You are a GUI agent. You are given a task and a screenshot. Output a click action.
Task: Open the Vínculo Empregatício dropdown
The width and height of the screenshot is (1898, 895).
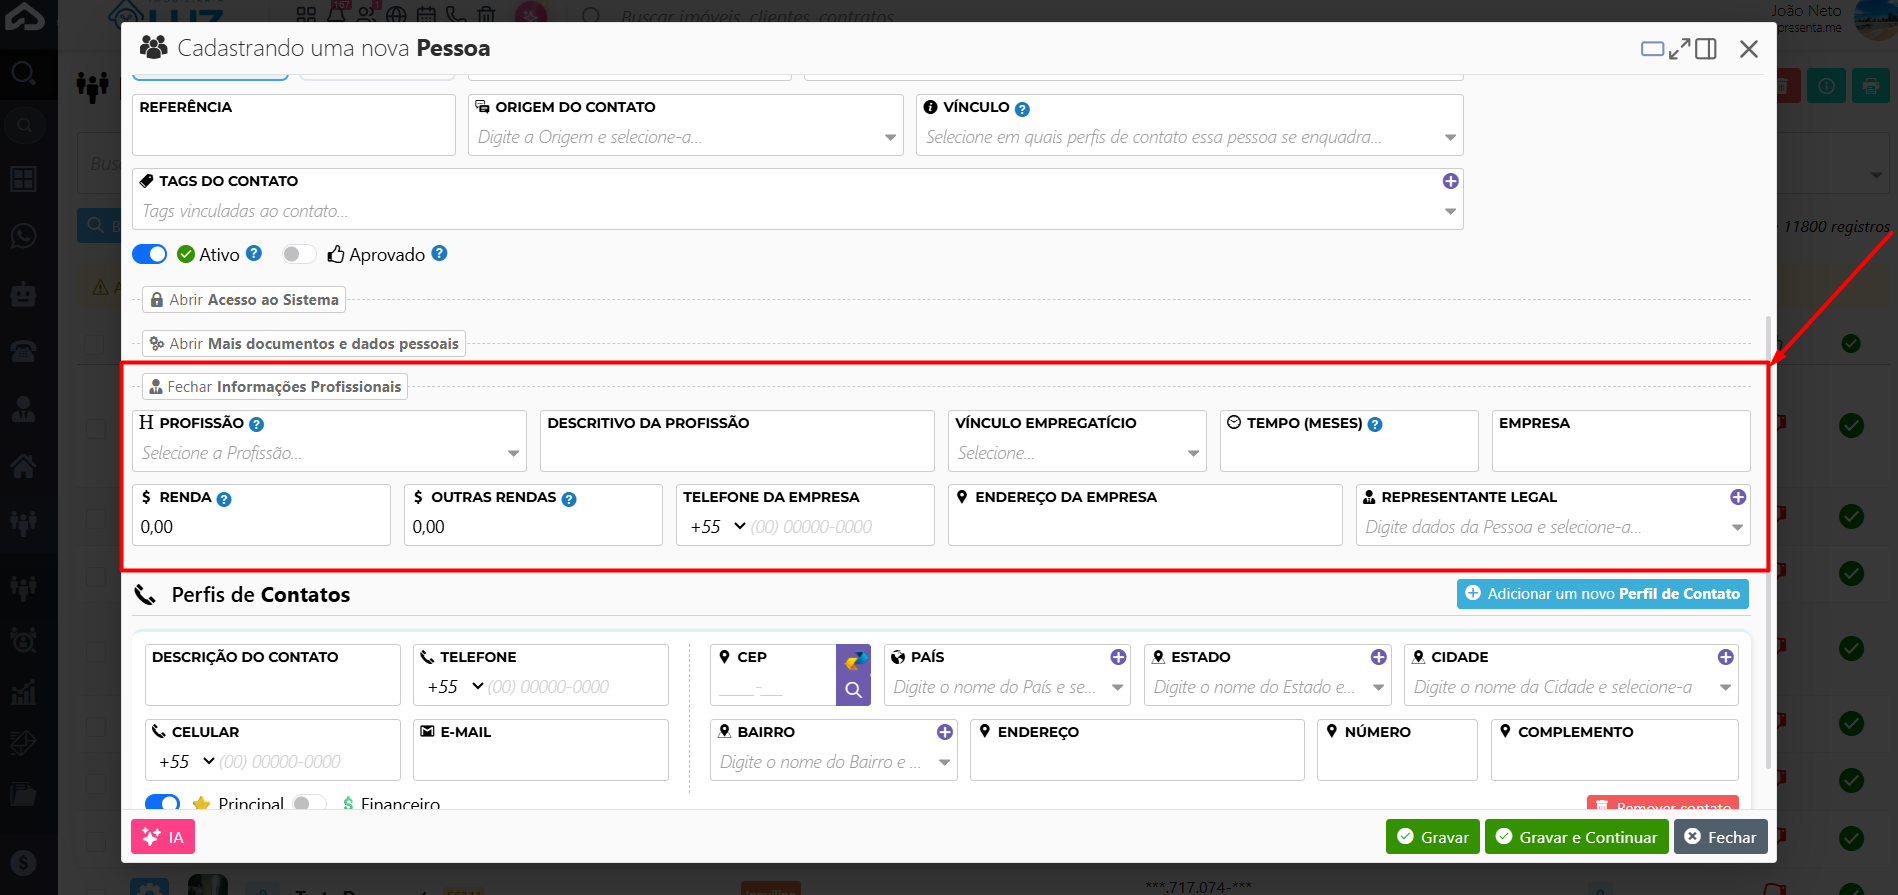[1193, 454]
